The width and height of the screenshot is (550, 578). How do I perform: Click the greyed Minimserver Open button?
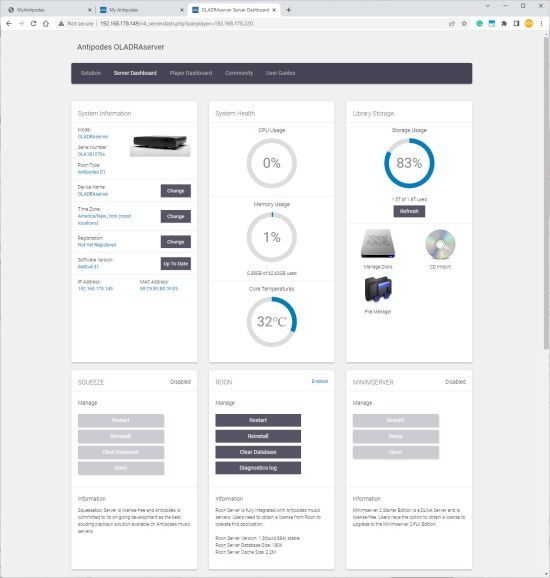coord(396,452)
